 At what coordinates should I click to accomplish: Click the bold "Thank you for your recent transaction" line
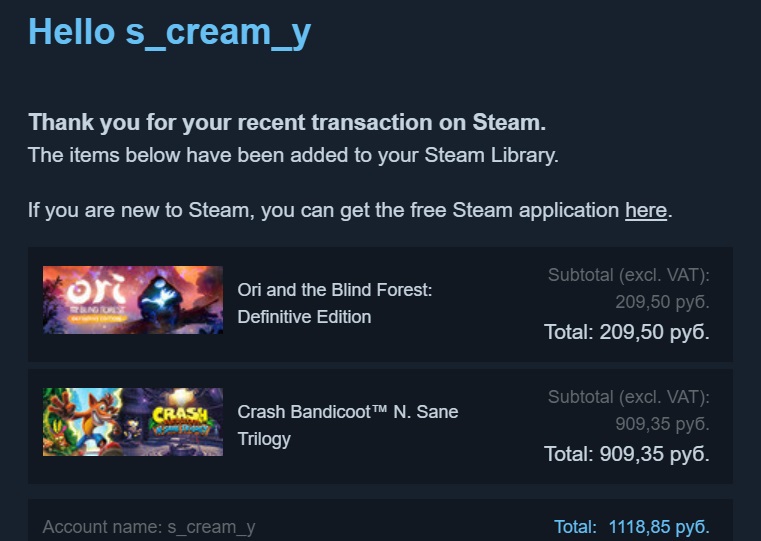[287, 123]
